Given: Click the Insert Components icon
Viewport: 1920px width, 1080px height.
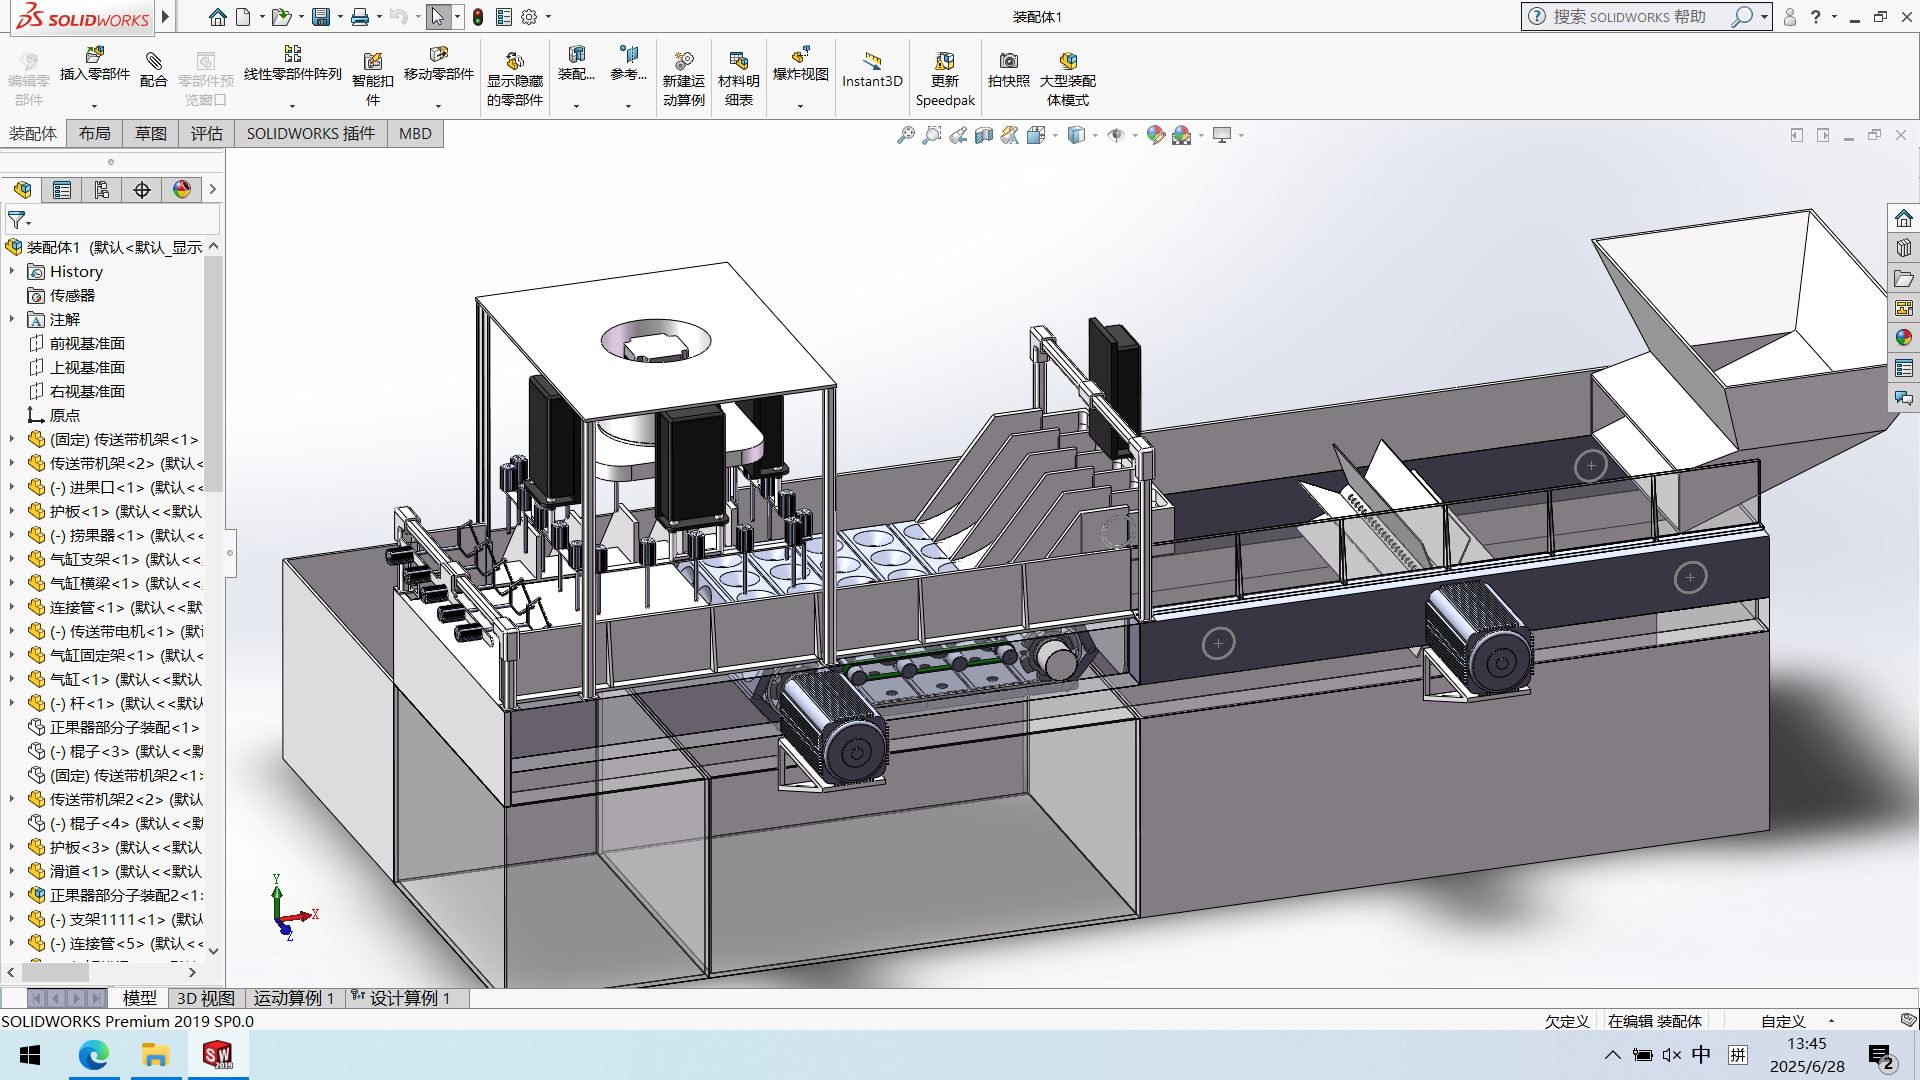Looking at the screenshot, I should pyautogui.click(x=94, y=56).
